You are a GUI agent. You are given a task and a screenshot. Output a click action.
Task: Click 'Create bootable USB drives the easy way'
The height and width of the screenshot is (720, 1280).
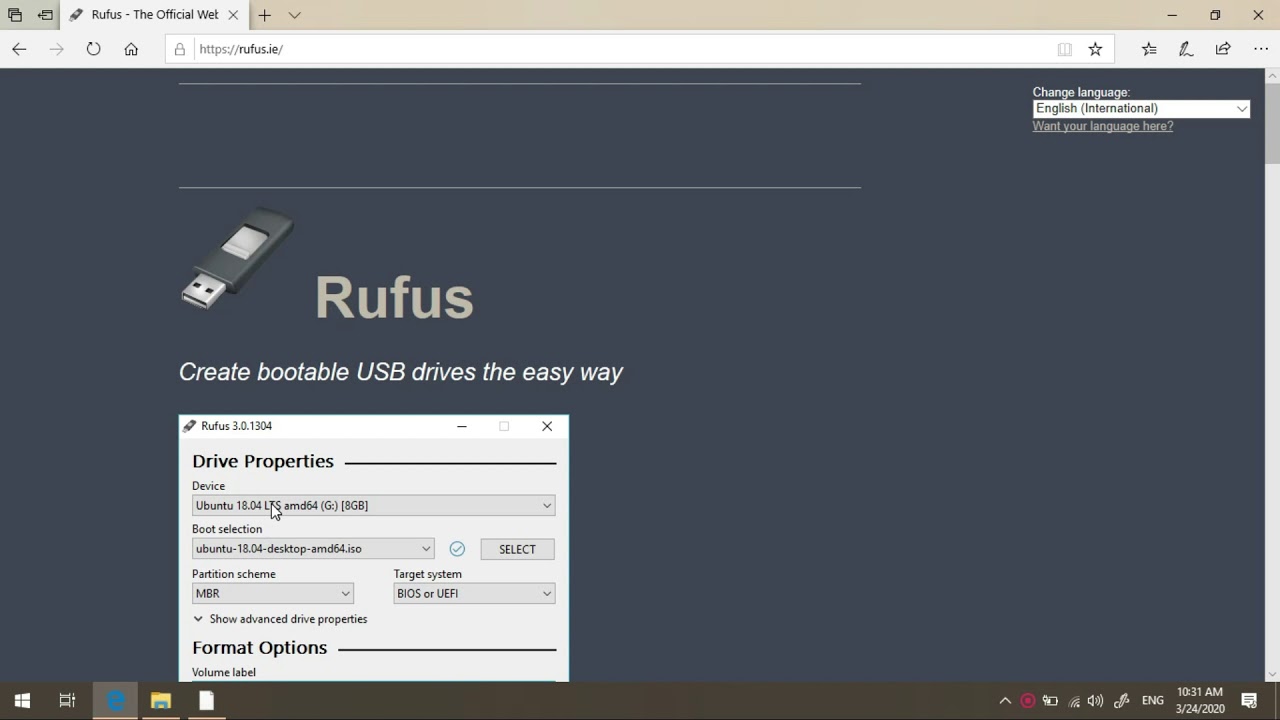[x=401, y=372]
